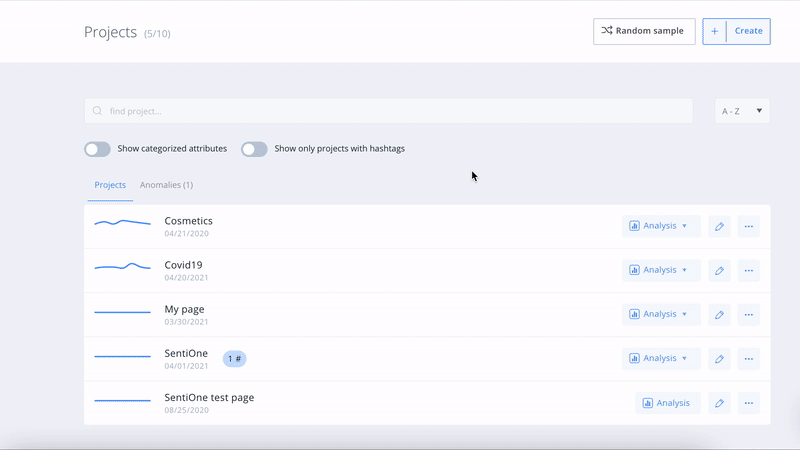Select the Projects tab

pos(110,185)
